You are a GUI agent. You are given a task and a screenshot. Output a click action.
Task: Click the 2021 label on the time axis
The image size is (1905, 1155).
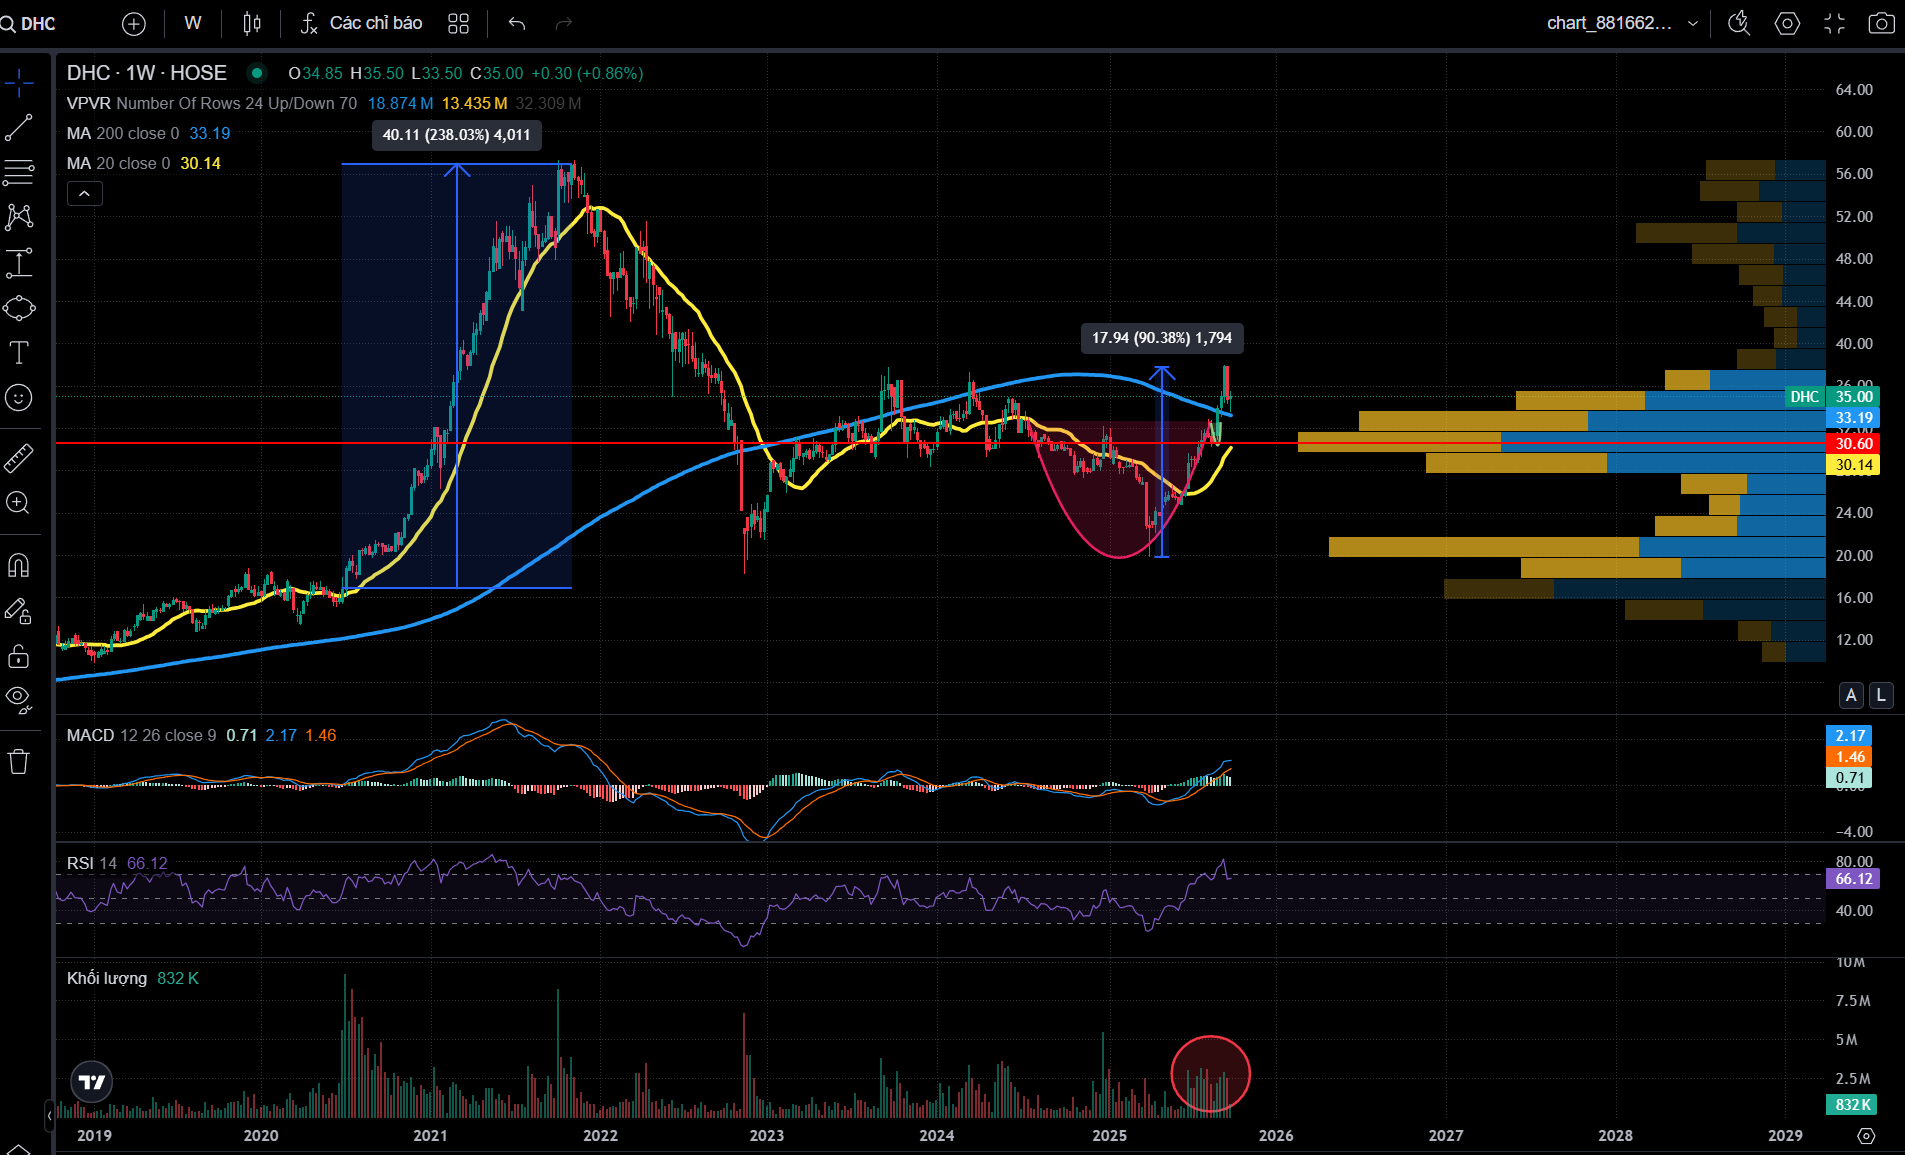[x=431, y=1135]
